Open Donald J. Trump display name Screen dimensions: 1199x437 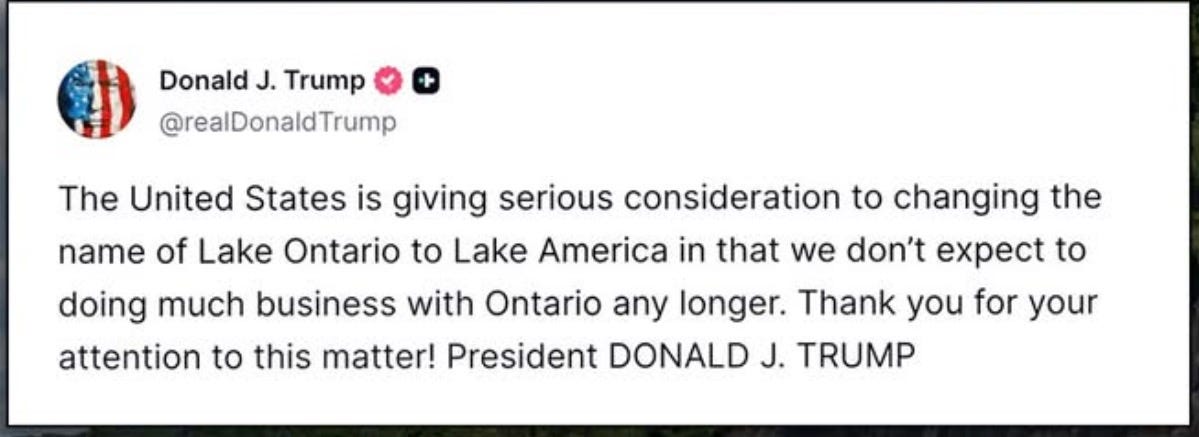click(262, 80)
